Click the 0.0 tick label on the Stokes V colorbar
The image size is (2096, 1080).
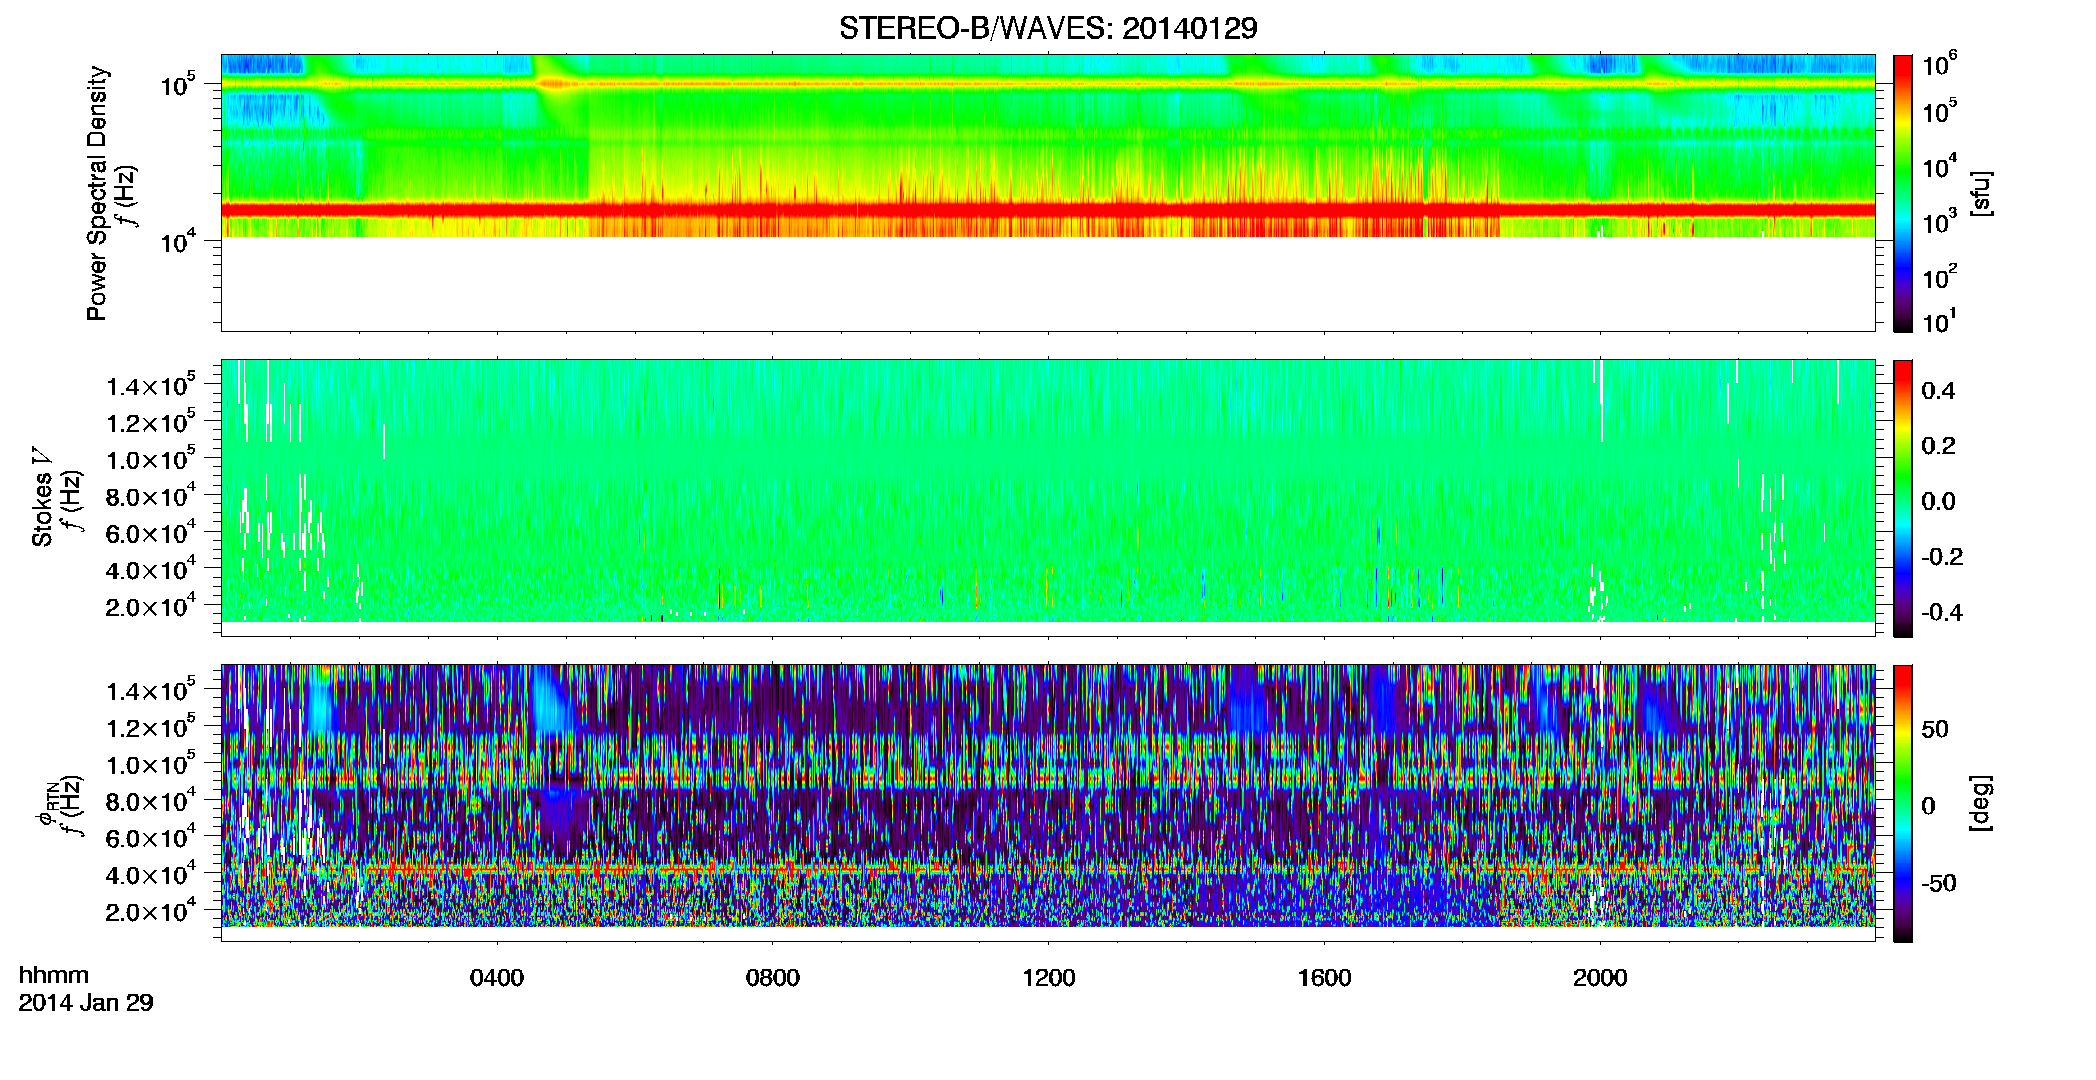coord(1938,502)
